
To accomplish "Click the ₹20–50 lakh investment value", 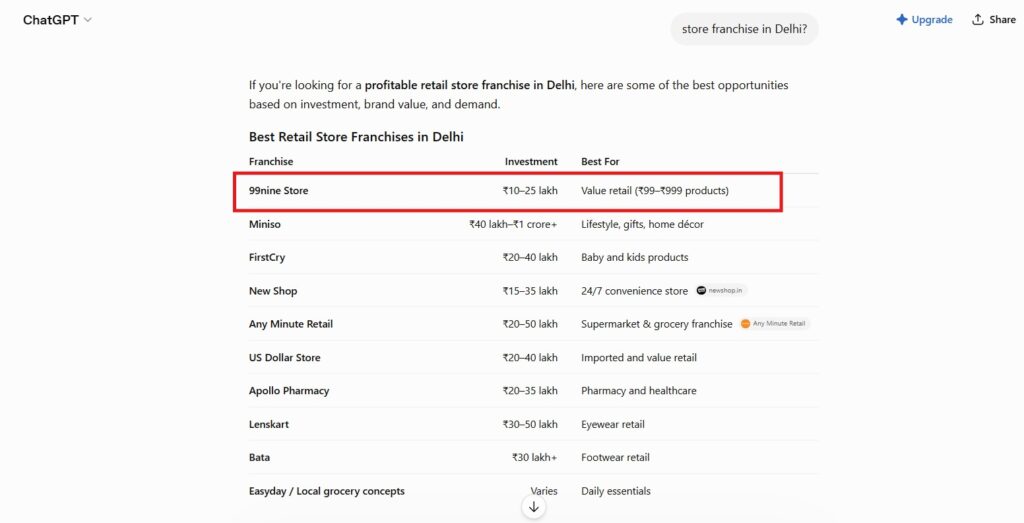I will 530,324.
